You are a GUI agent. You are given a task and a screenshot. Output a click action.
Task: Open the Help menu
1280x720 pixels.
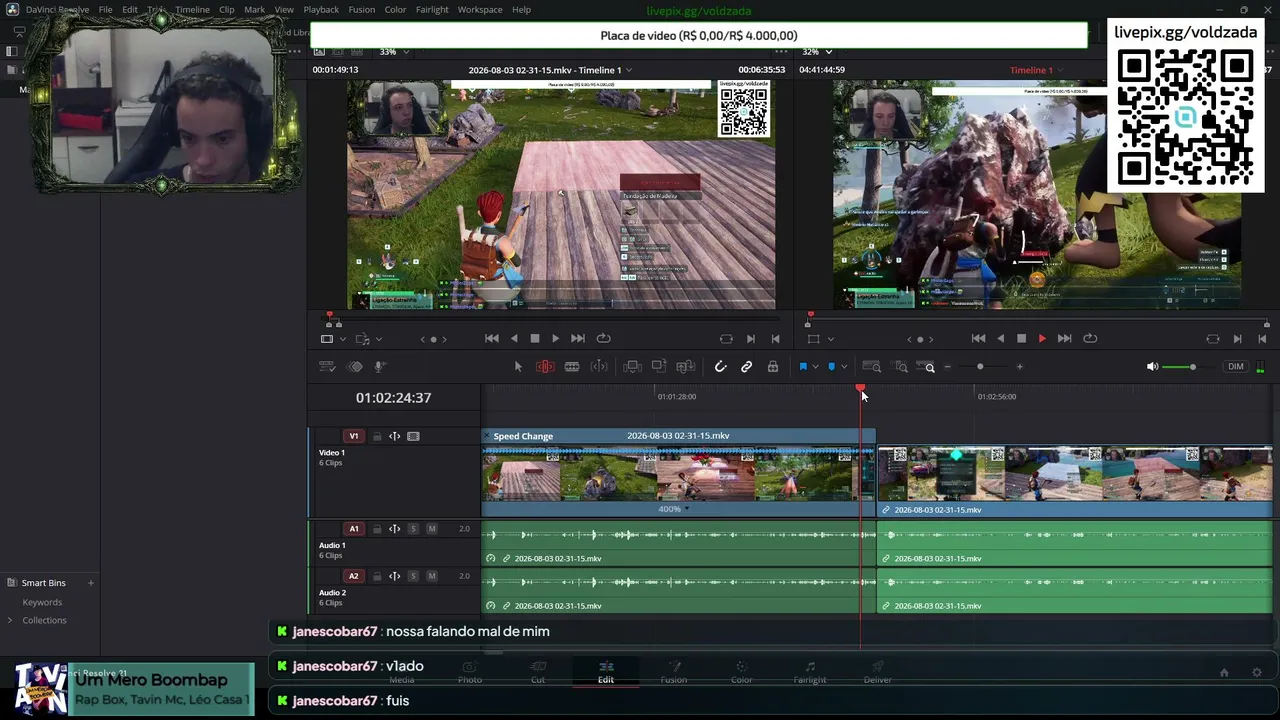point(521,10)
